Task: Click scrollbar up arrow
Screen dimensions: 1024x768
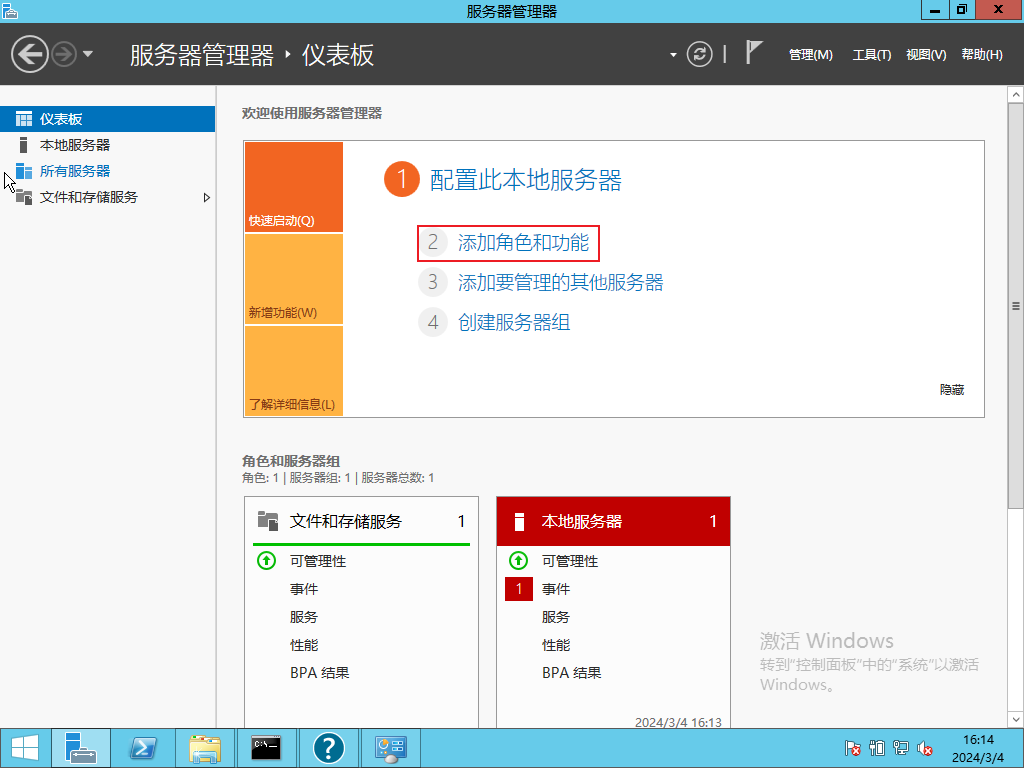Action: coord(1016,95)
